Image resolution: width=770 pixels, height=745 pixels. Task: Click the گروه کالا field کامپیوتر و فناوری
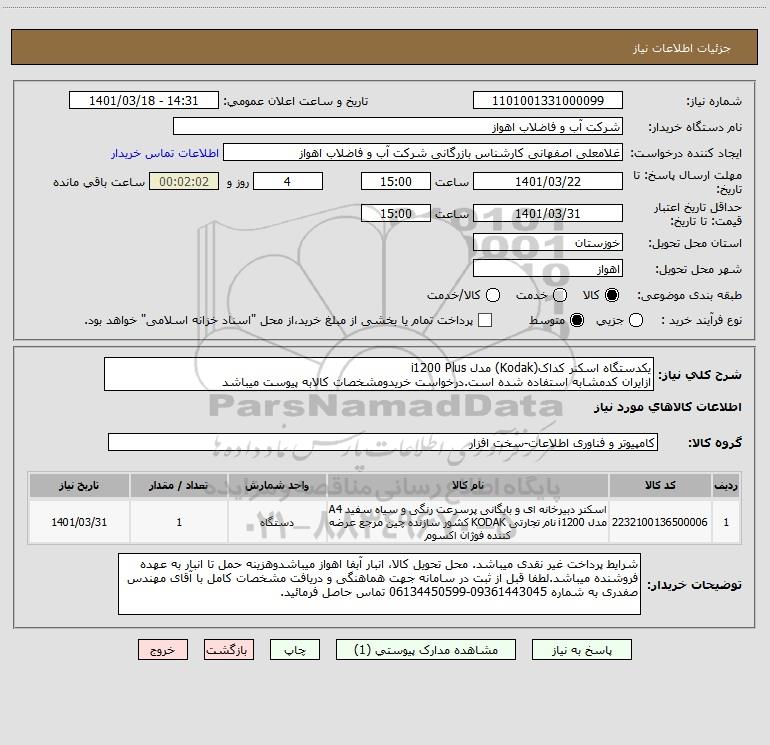pos(383,442)
